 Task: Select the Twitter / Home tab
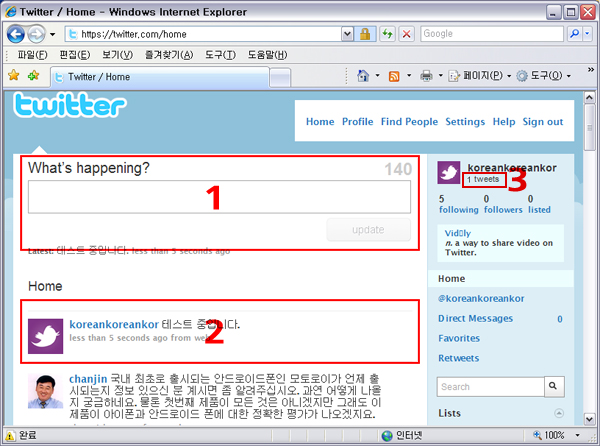(x=160, y=77)
